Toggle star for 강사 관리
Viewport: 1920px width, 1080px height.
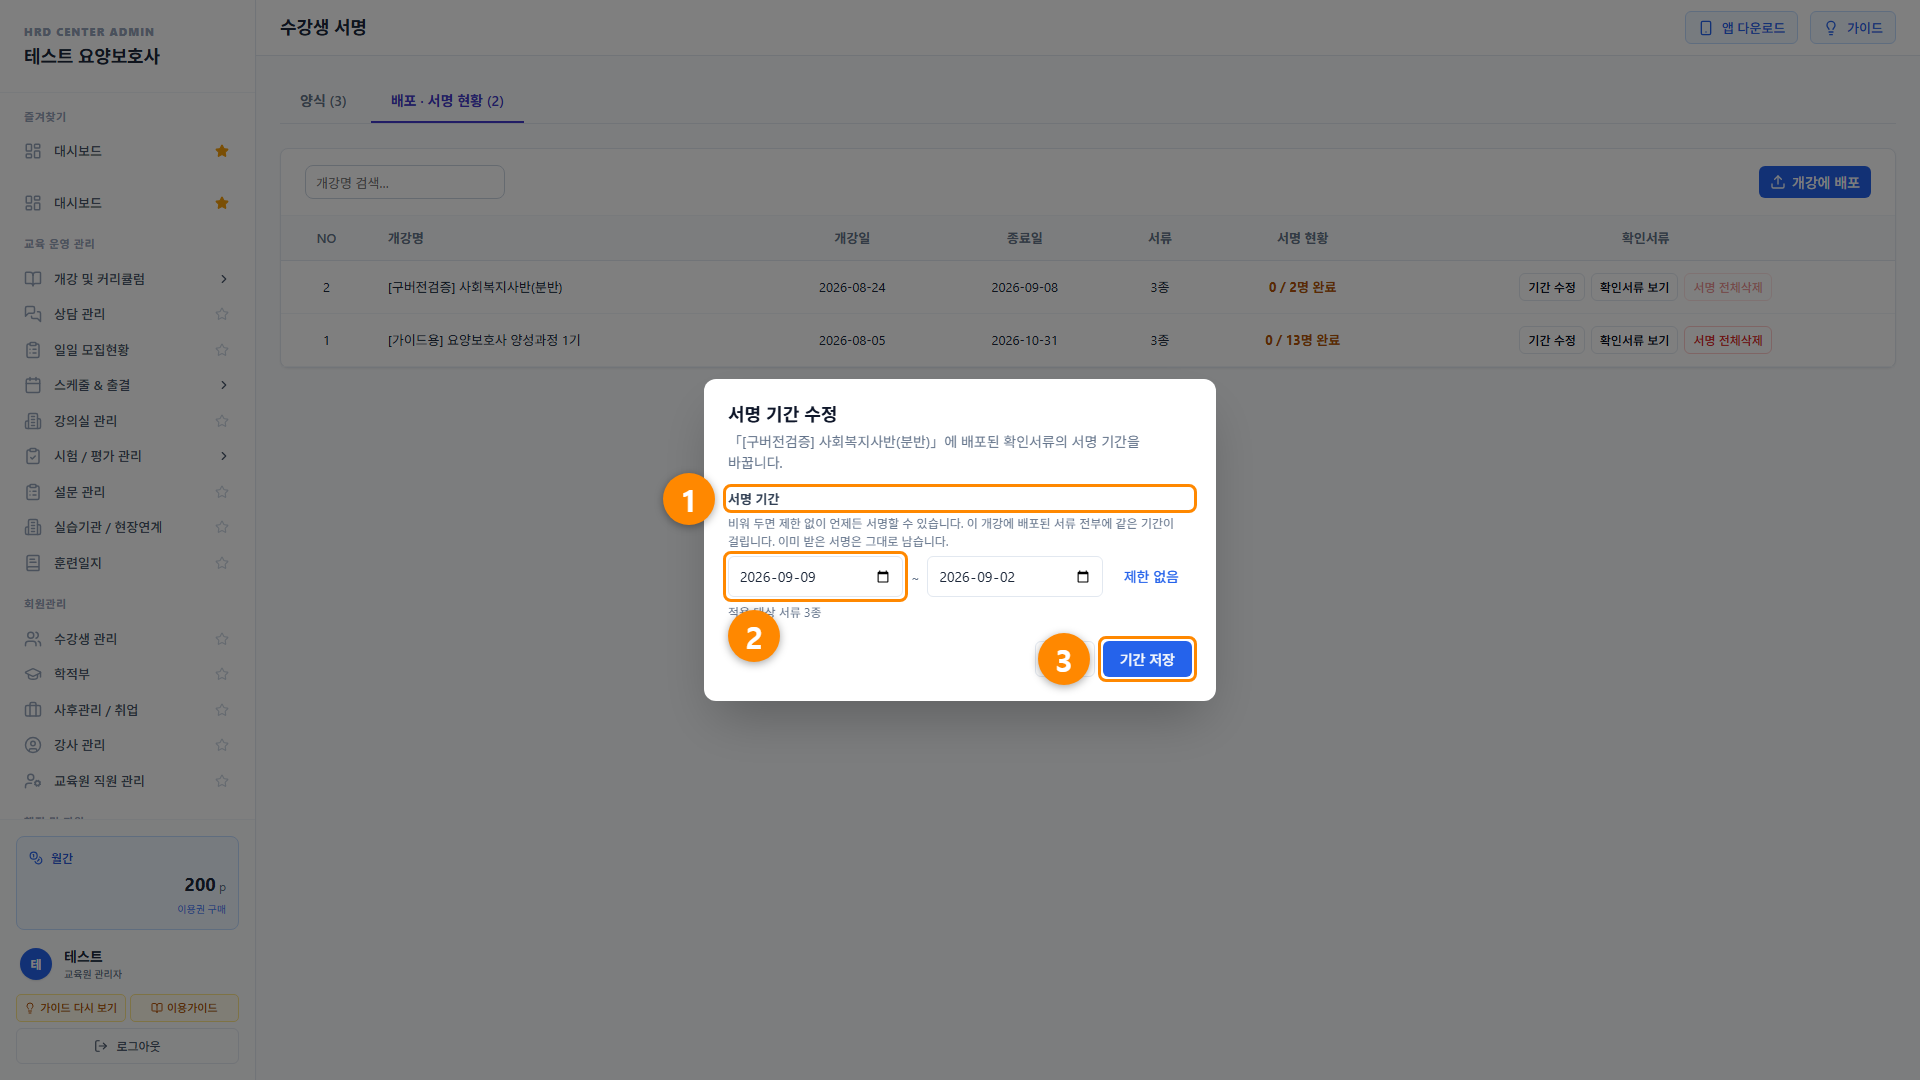coord(222,745)
